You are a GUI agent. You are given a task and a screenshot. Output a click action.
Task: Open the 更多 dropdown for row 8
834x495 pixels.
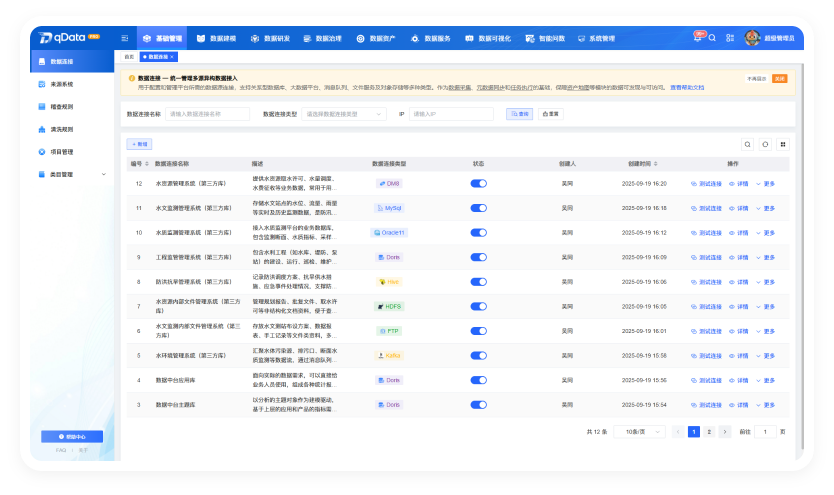765,282
